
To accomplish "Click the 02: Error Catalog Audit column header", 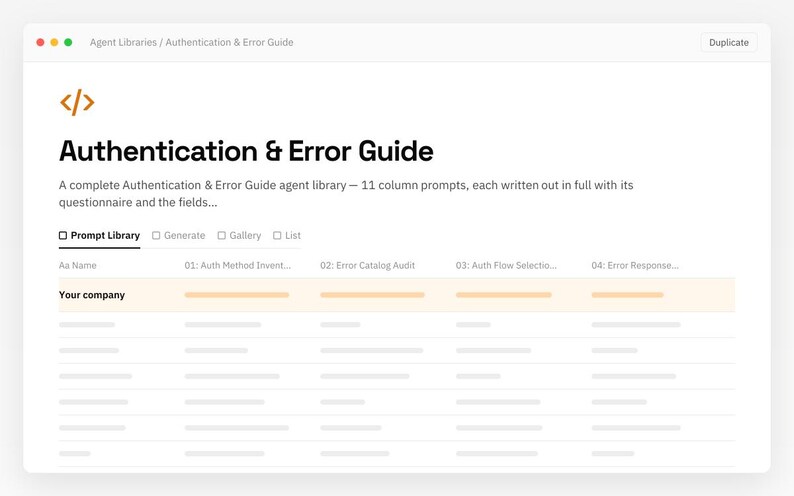I will tap(367, 265).
